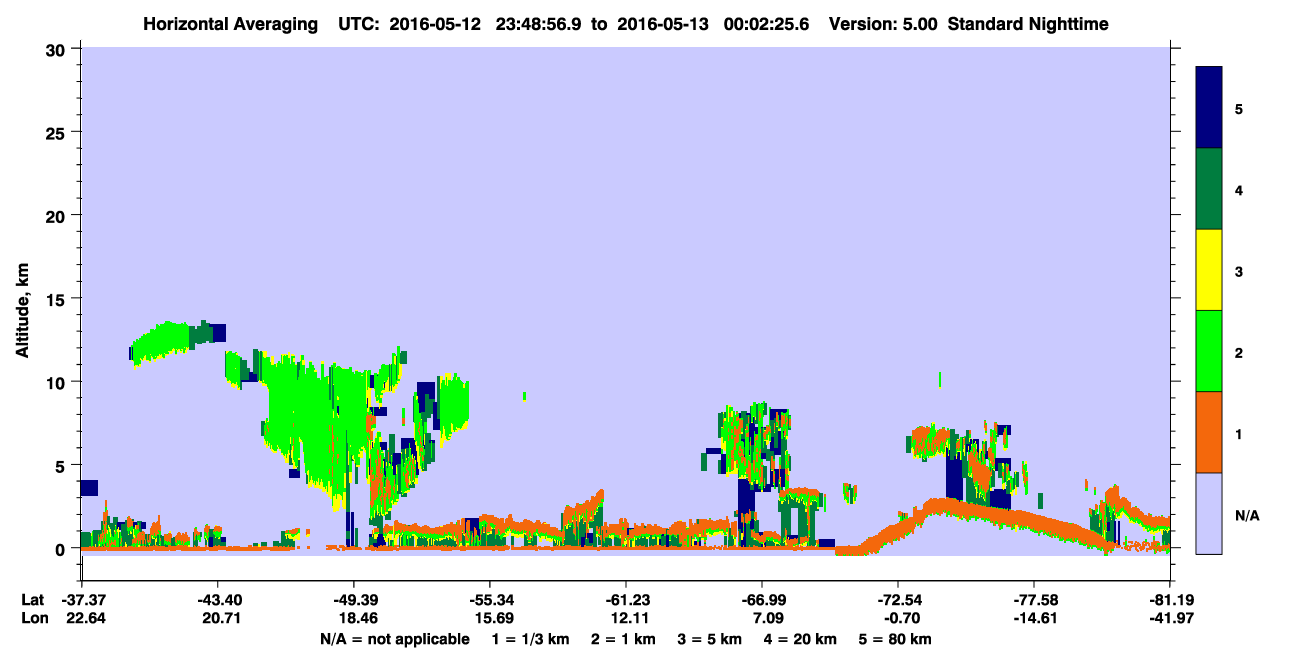This screenshot has width=1300, height=667.
Task: Click legend text 'N/A = not applicable'
Action: pos(394,639)
